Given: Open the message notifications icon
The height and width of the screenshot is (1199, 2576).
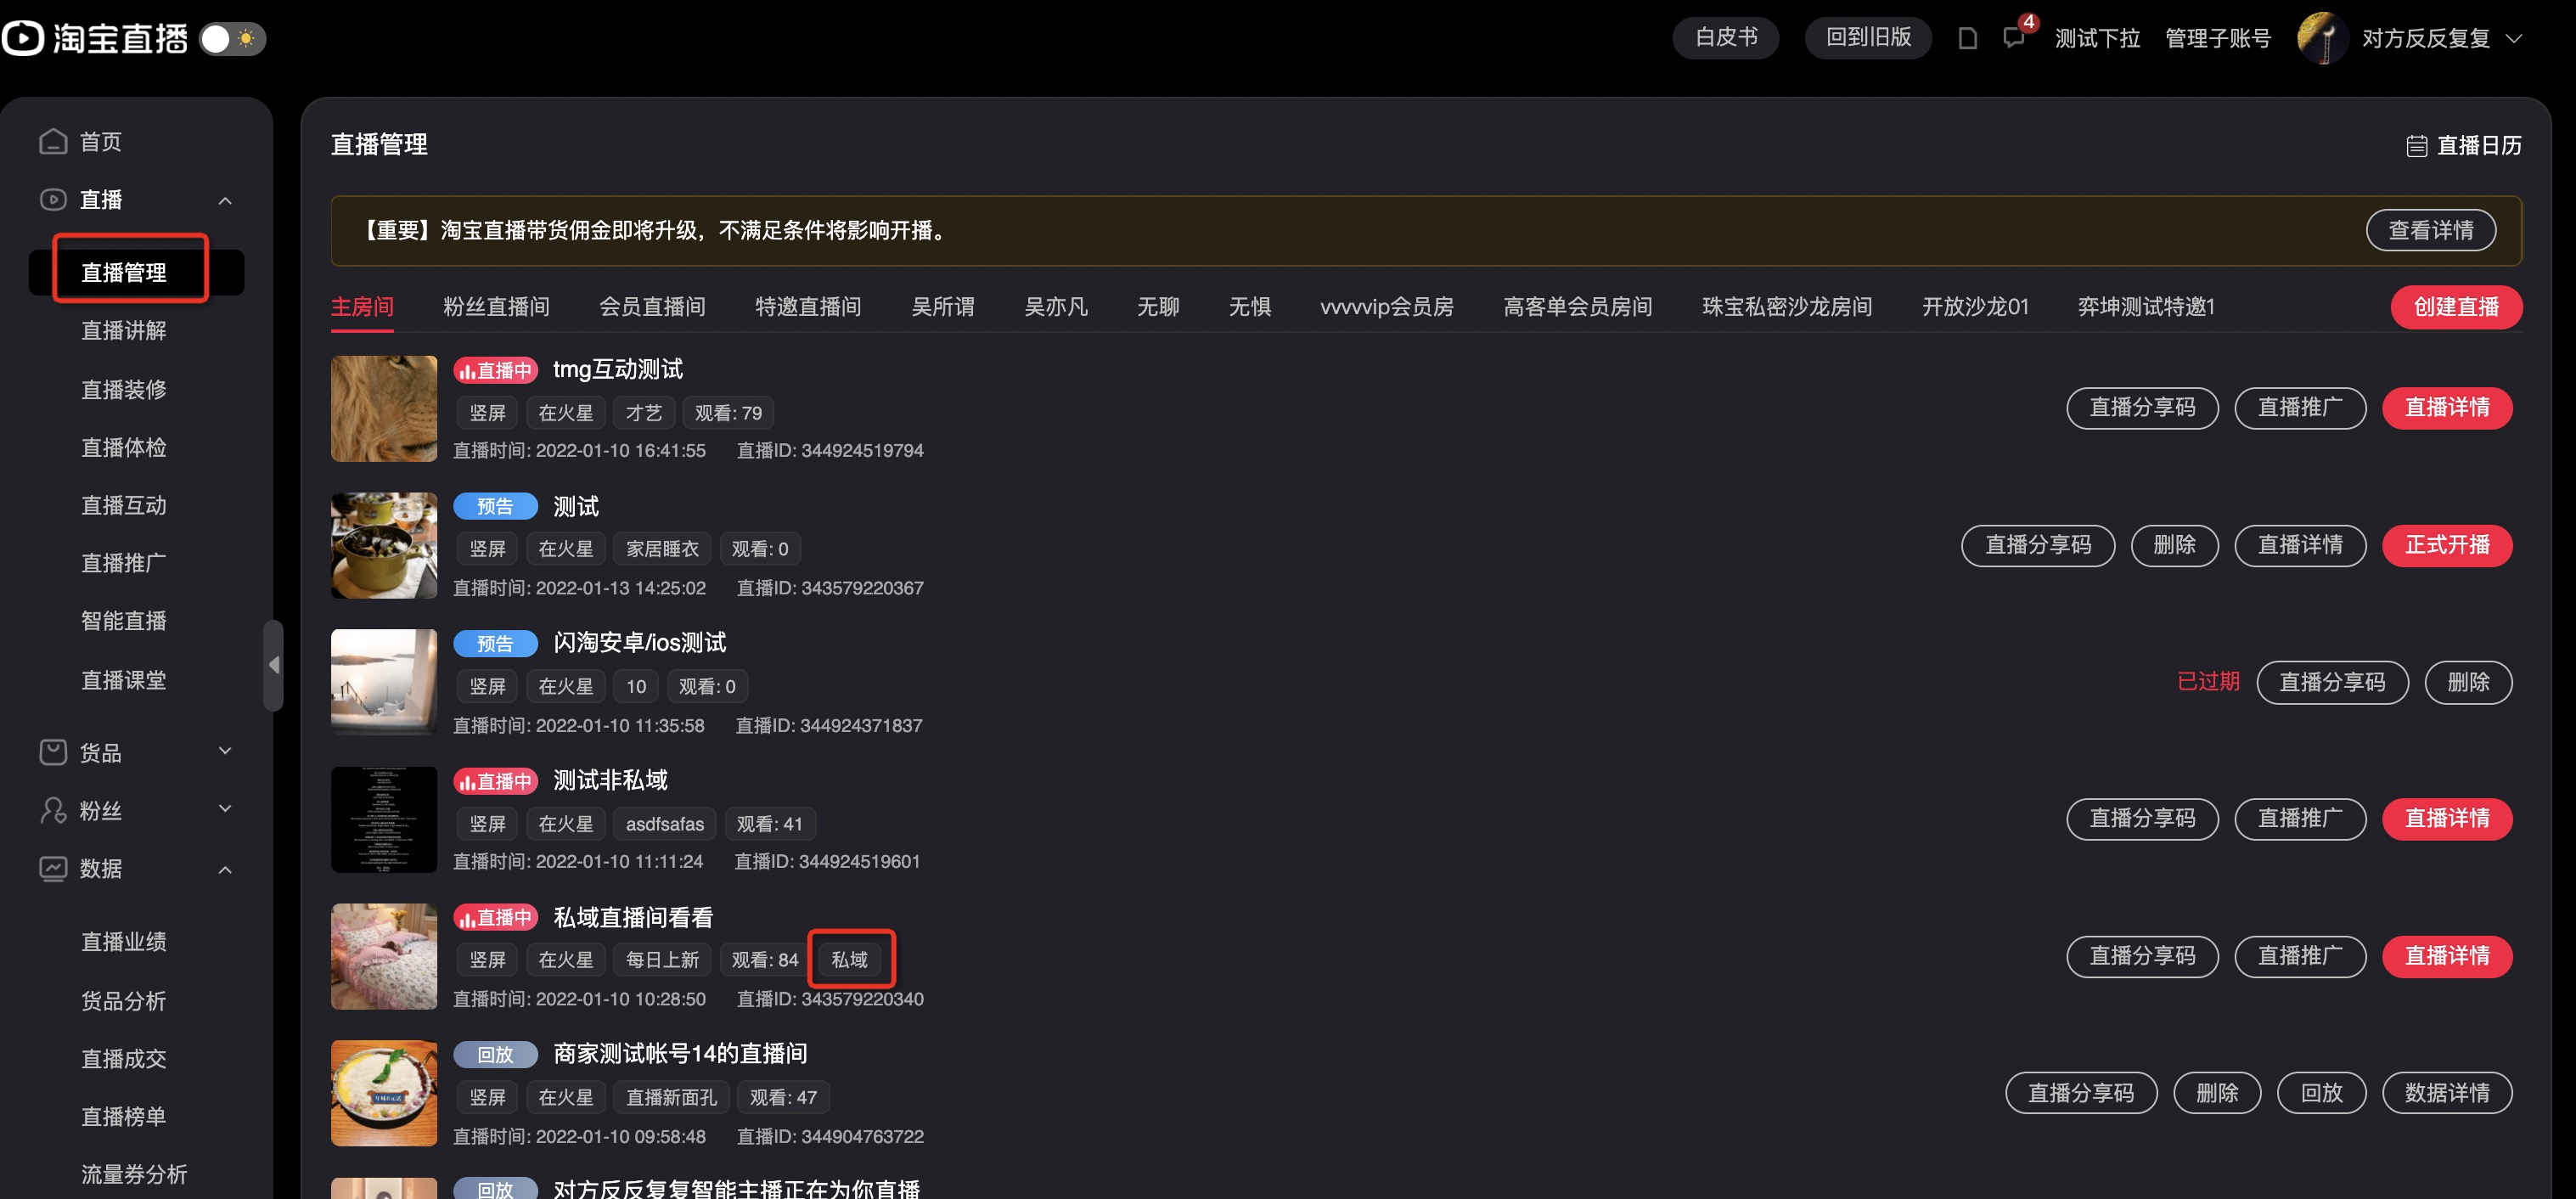Looking at the screenshot, I should [x=2014, y=38].
